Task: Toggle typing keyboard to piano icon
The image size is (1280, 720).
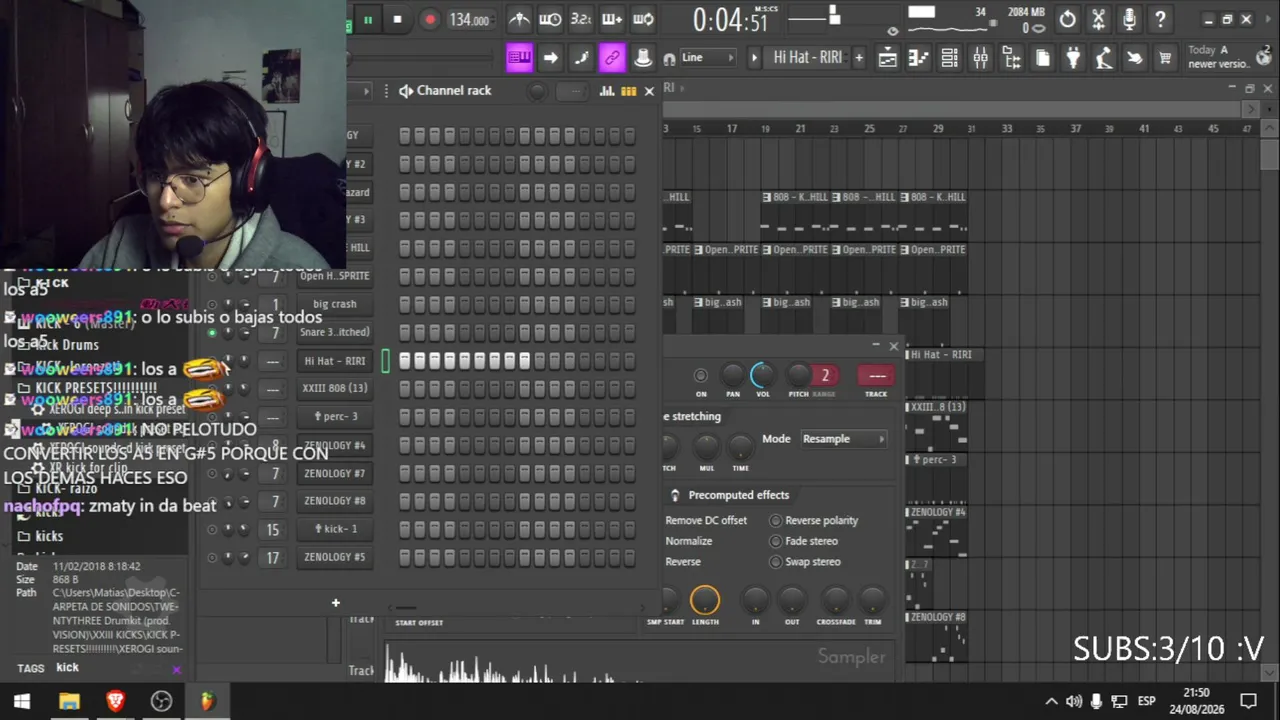Action: click(x=519, y=58)
